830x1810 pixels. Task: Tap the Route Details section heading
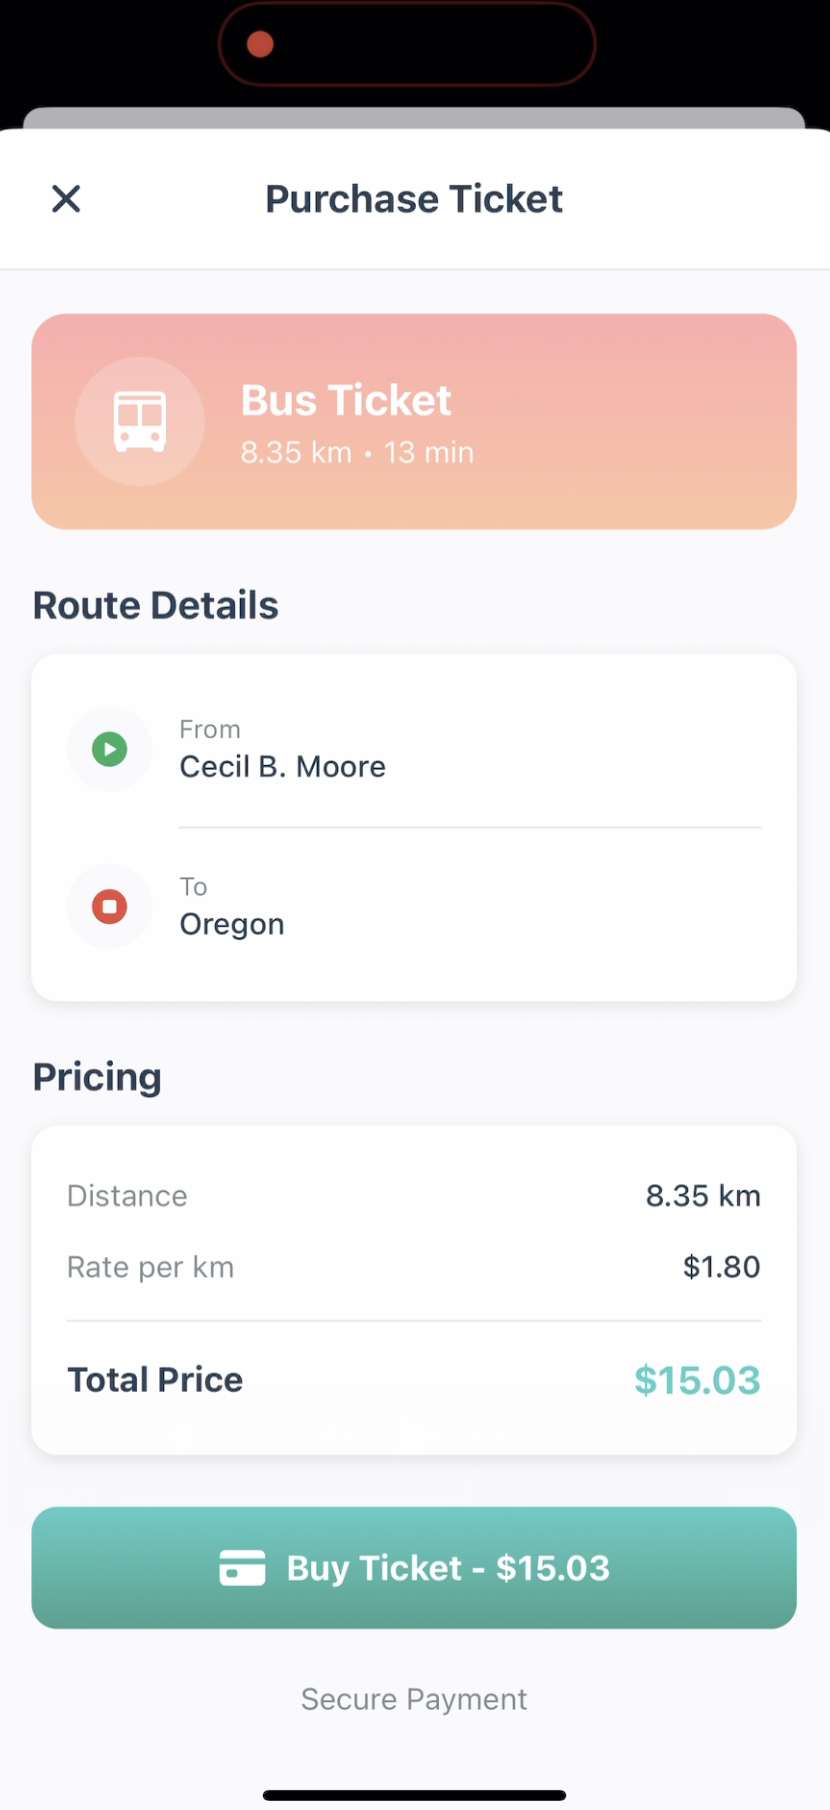(156, 605)
